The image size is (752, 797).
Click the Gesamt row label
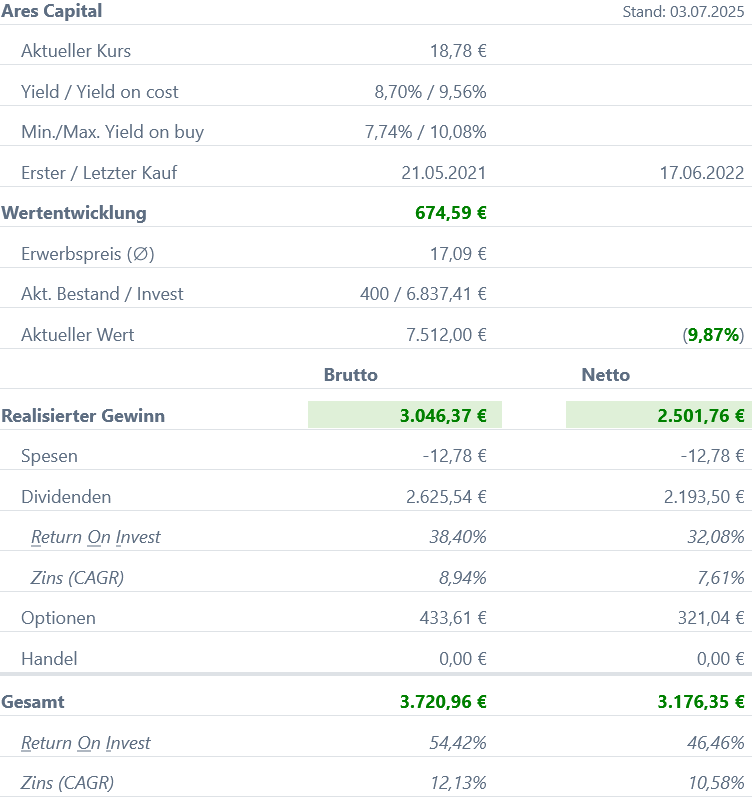(33, 702)
